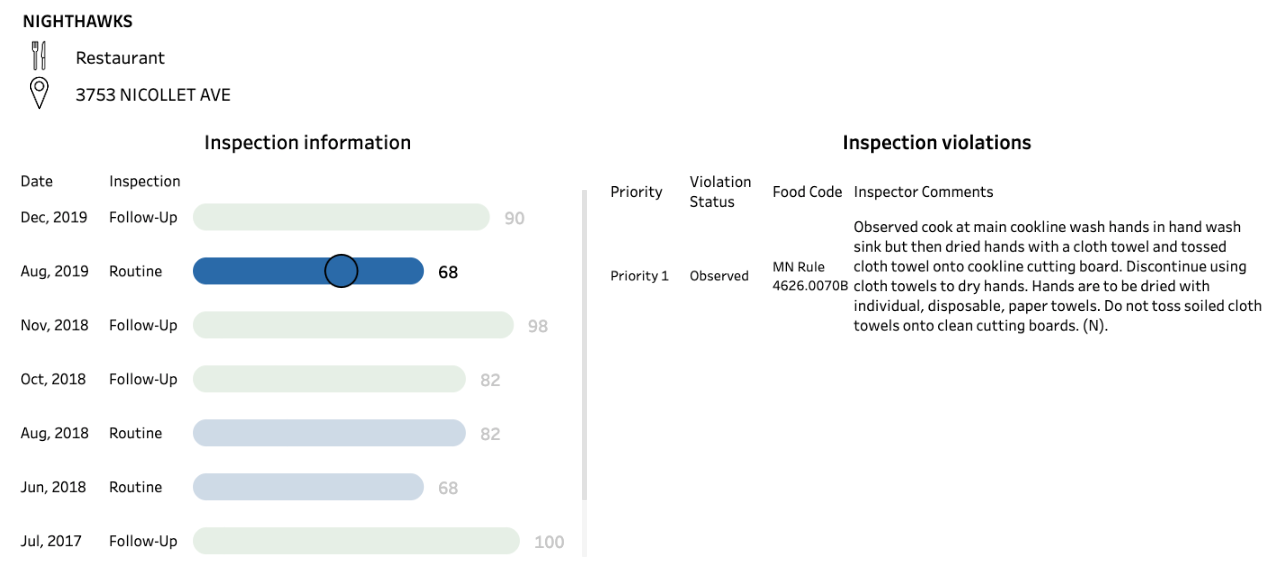Click the Date column header
This screenshot has width=1270, height=574.
coord(37,181)
